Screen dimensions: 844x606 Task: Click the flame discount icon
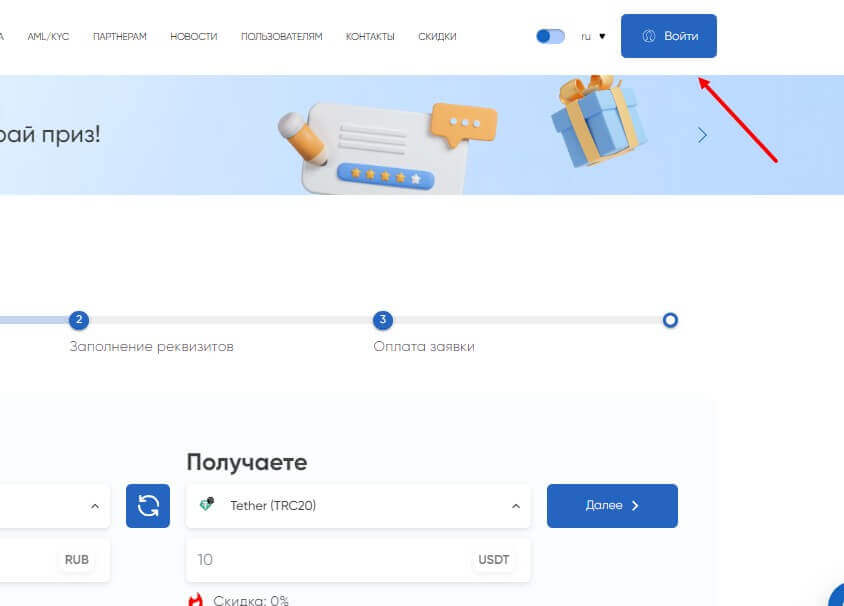pos(196,600)
